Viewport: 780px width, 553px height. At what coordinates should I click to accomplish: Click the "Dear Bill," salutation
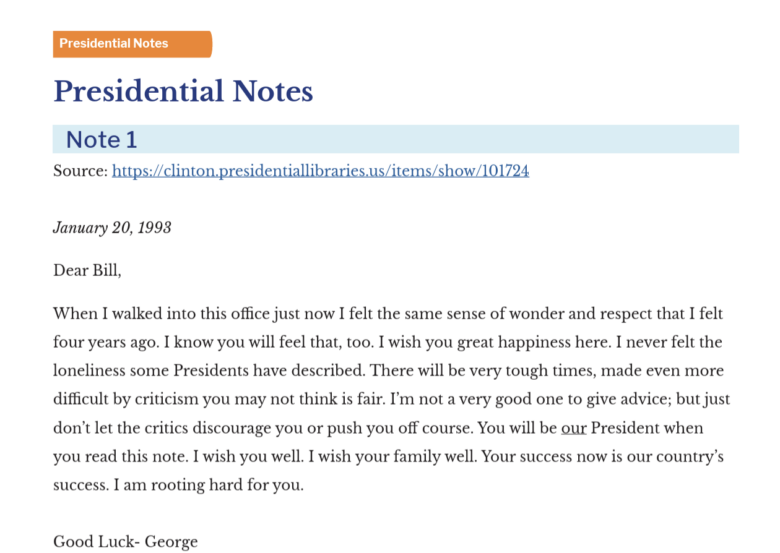[x=87, y=270]
